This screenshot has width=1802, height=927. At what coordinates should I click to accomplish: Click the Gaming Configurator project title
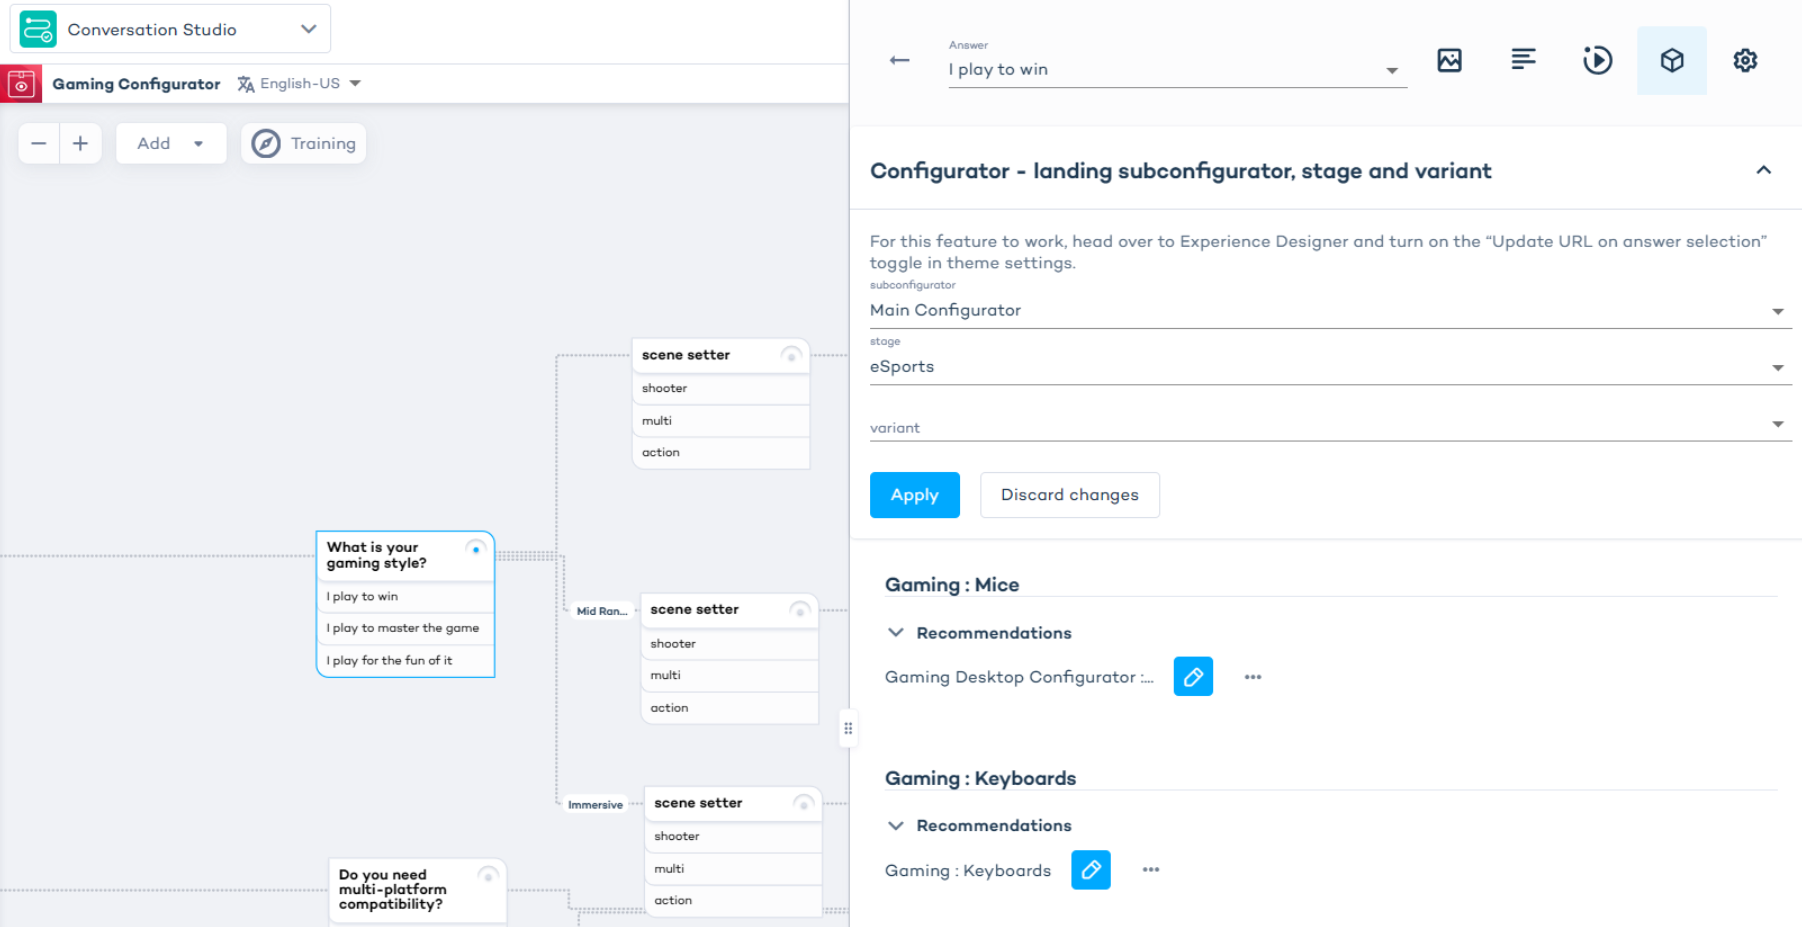[x=136, y=84]
